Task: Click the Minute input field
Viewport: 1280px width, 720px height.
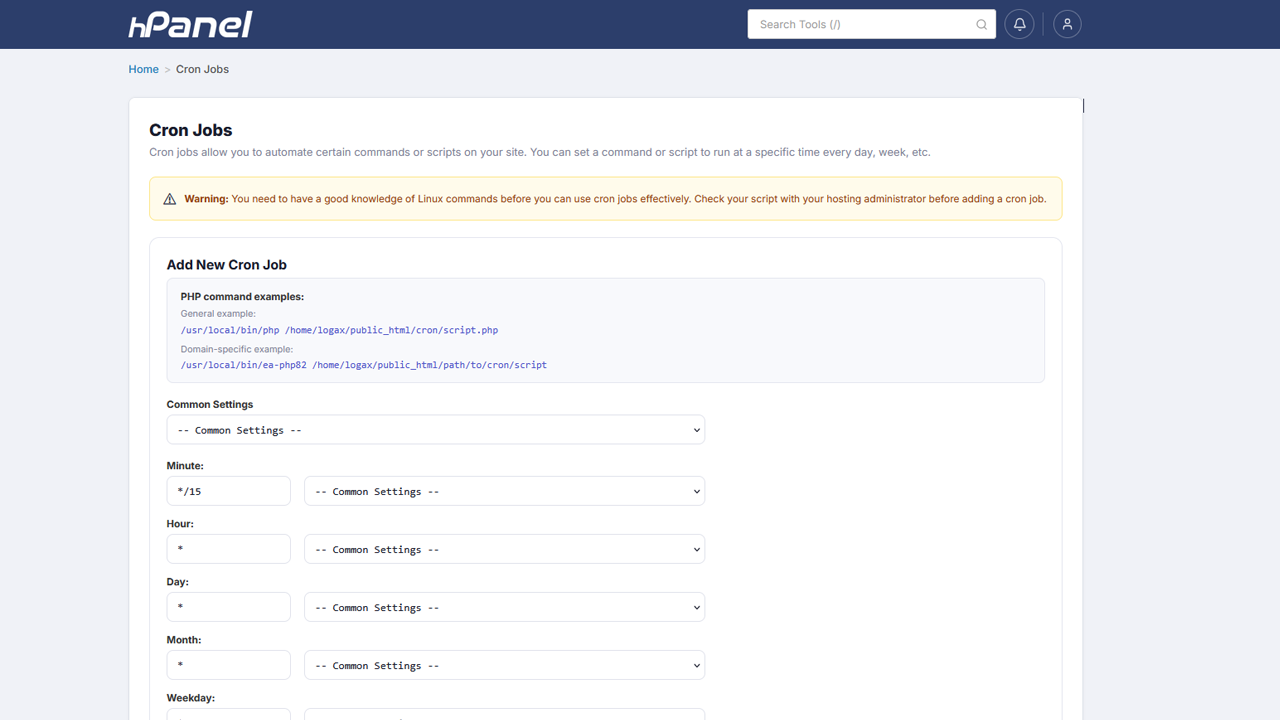Action: click(228, 491)
